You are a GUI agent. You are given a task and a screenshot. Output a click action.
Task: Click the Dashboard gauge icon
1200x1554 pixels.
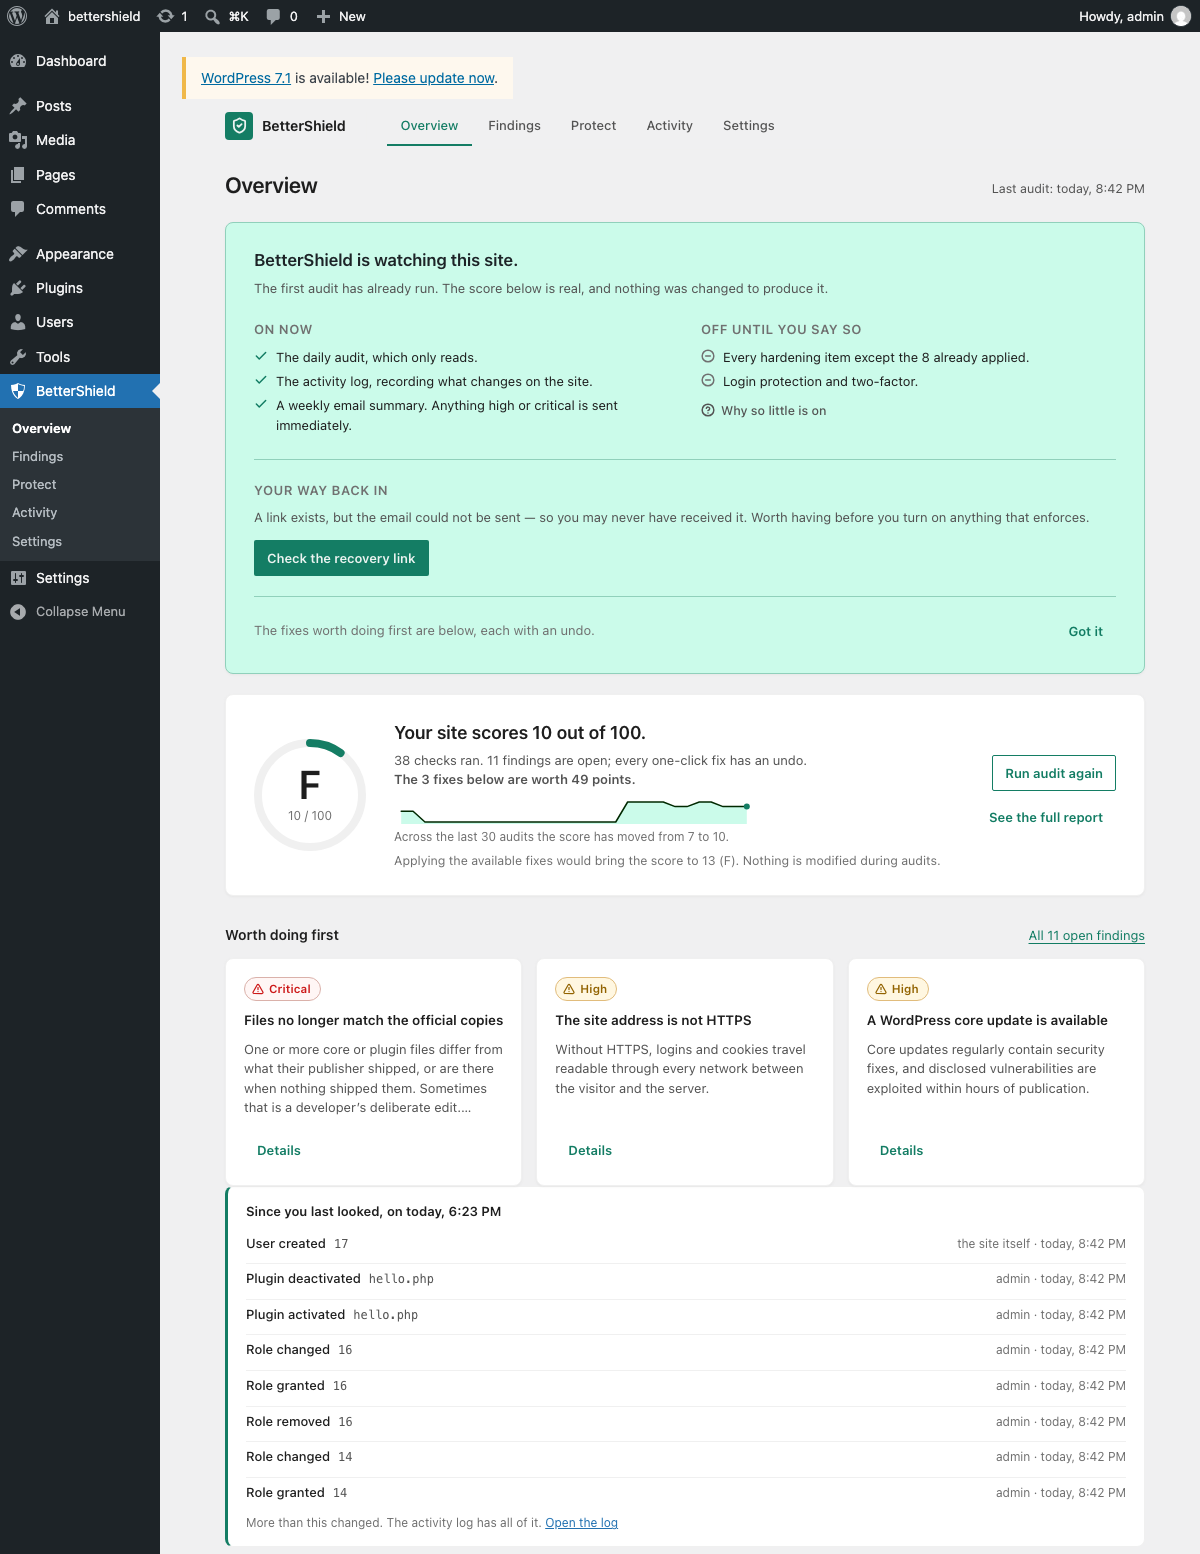[18, 61]
